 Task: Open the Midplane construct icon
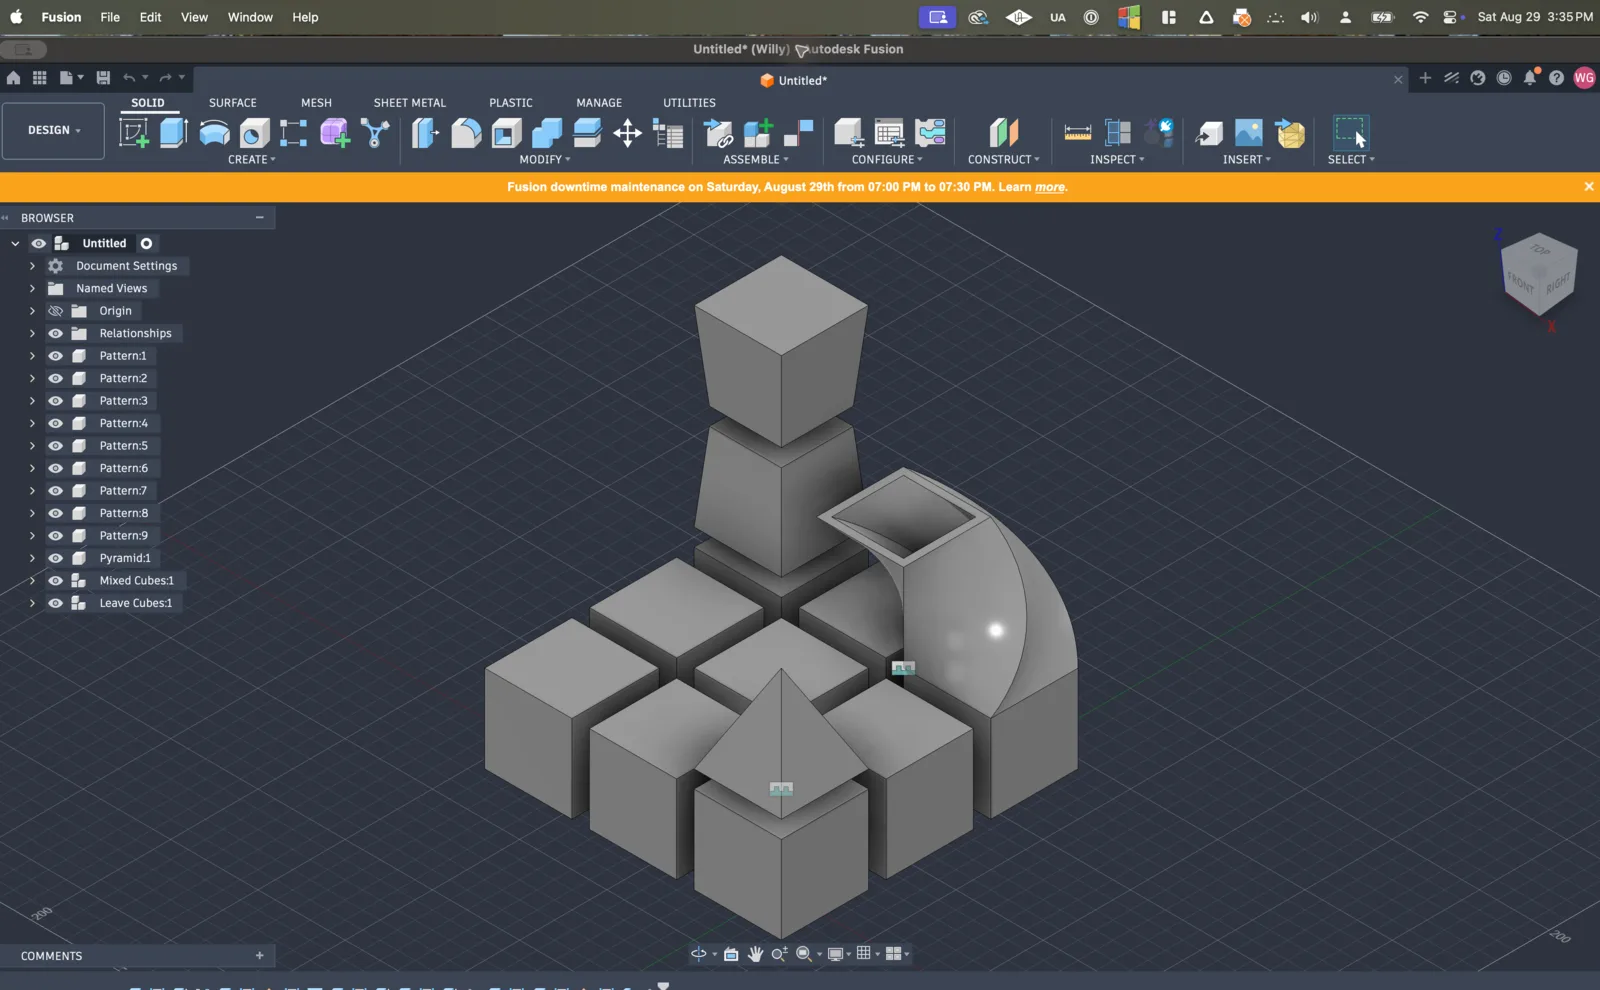point(1003,132)
